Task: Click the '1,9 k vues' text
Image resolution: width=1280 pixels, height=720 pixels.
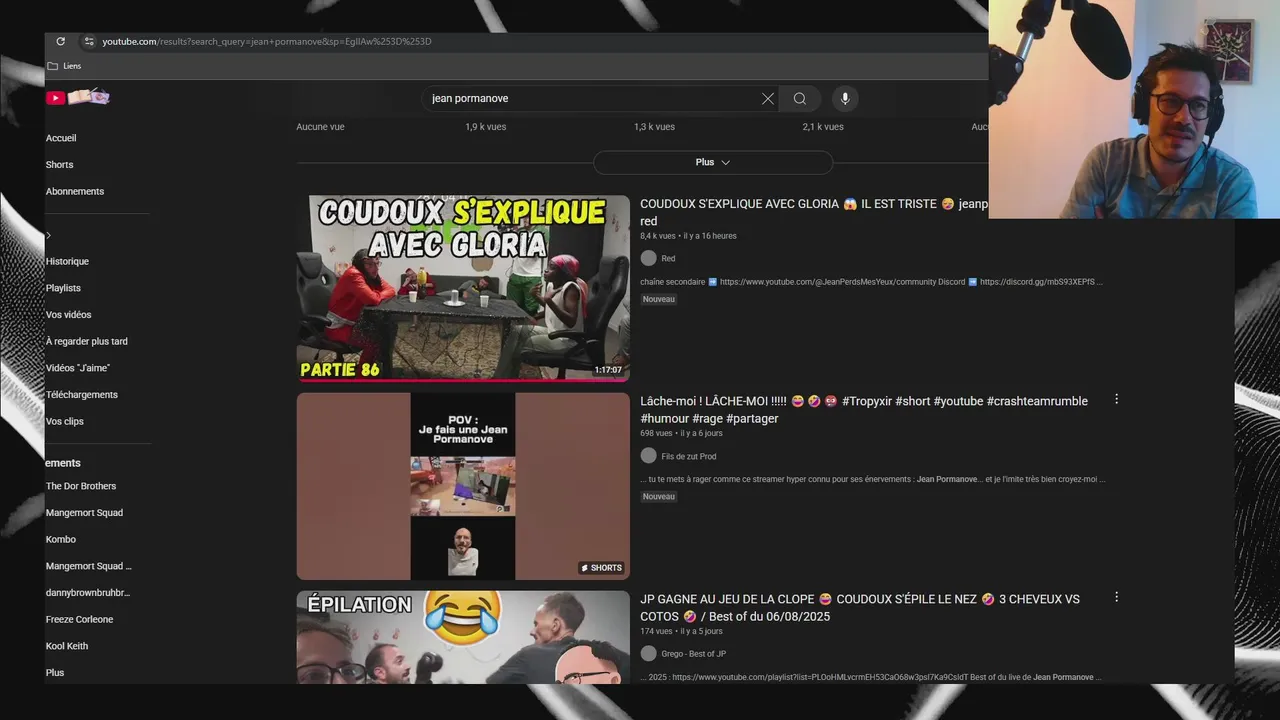Action: coord(486,127)
